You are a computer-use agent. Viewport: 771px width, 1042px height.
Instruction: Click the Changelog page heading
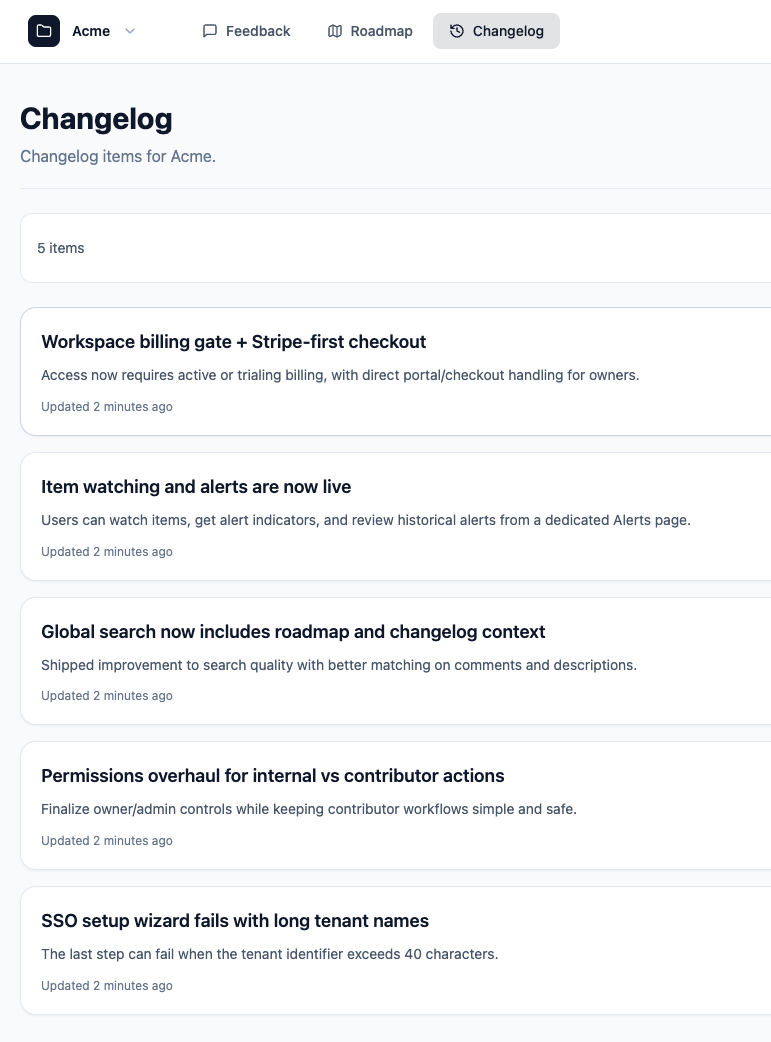96,118
